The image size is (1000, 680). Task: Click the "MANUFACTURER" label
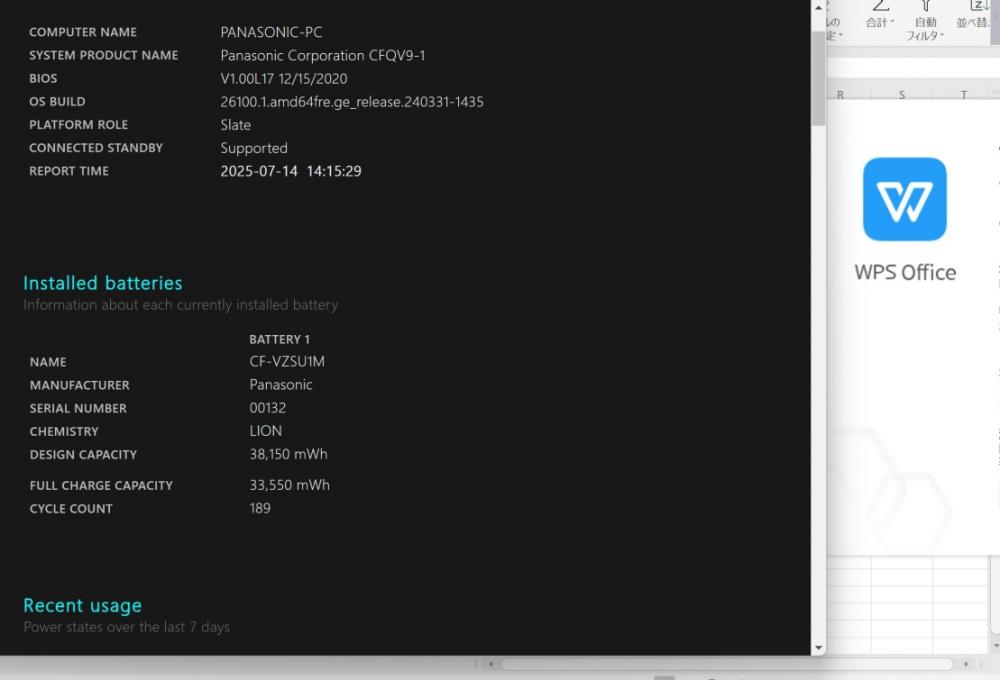tap(80, 385)
